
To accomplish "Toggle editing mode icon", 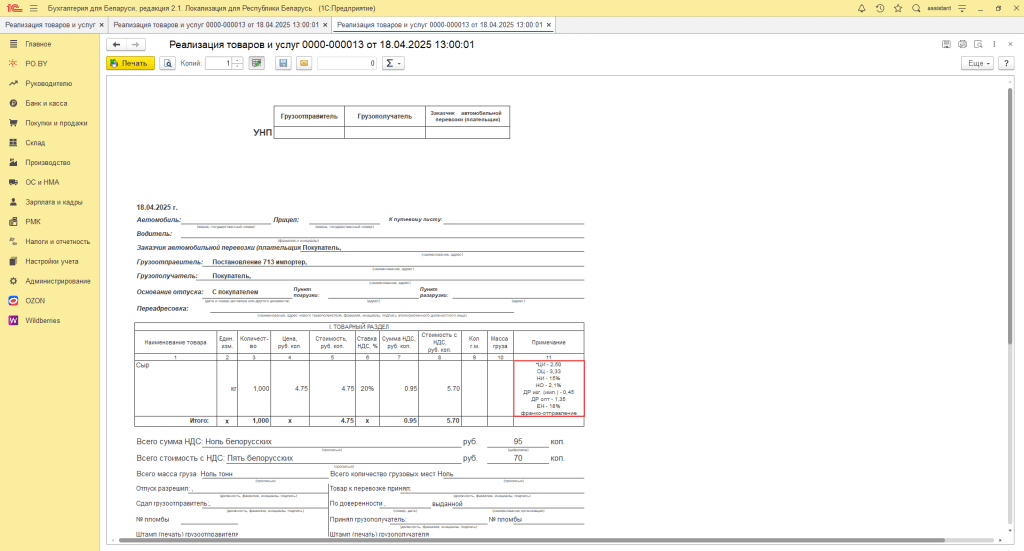I will [x=257, y=63].
